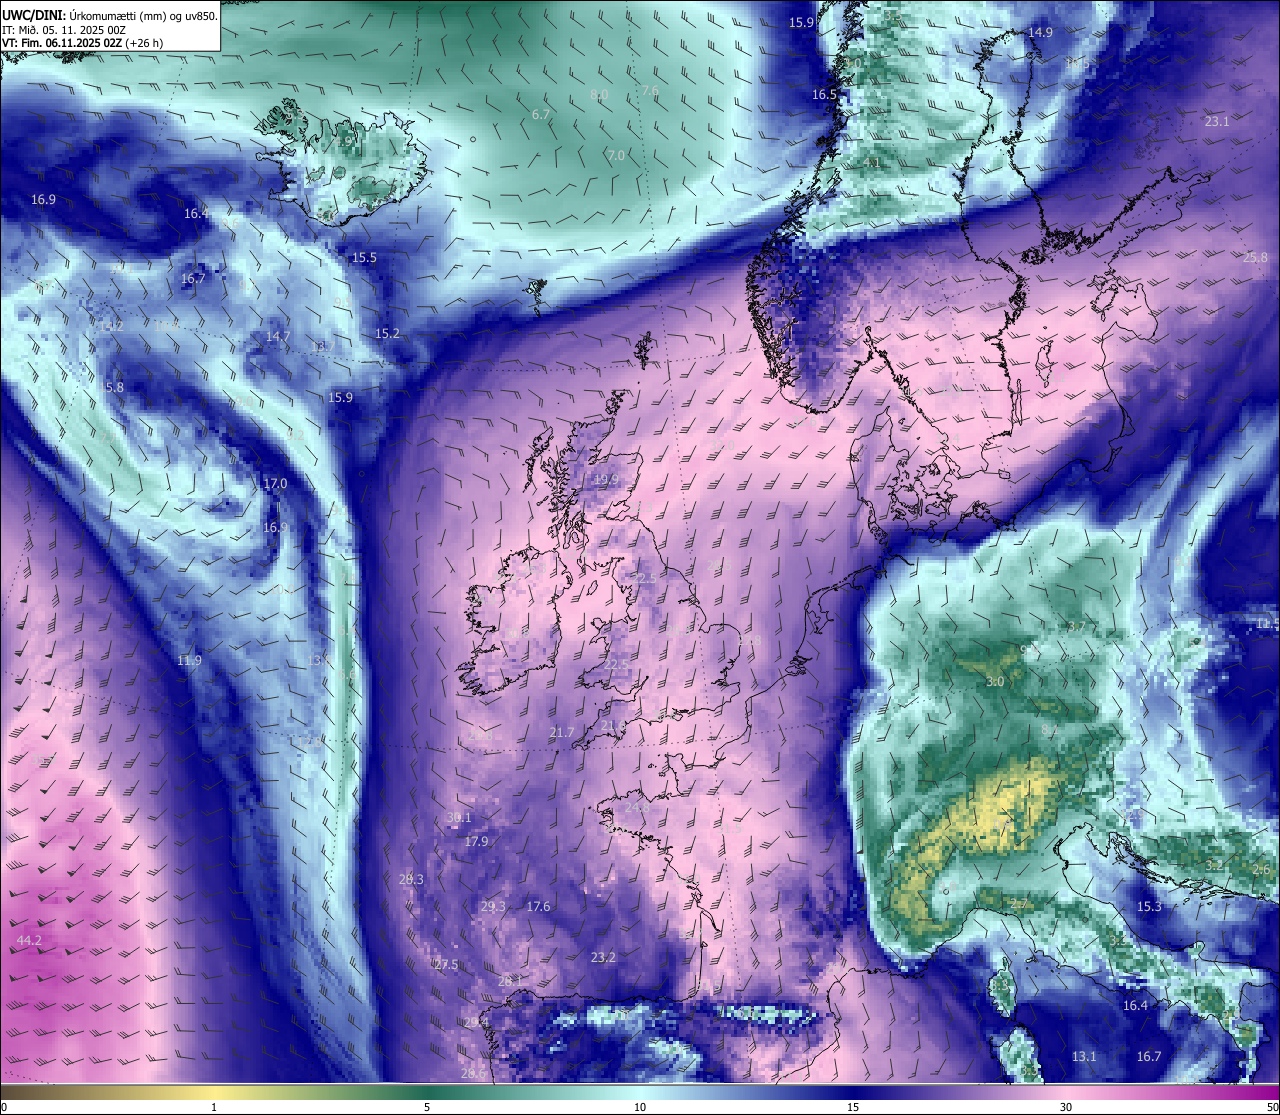Click the 13.1 value label

click(1084, 1056)
